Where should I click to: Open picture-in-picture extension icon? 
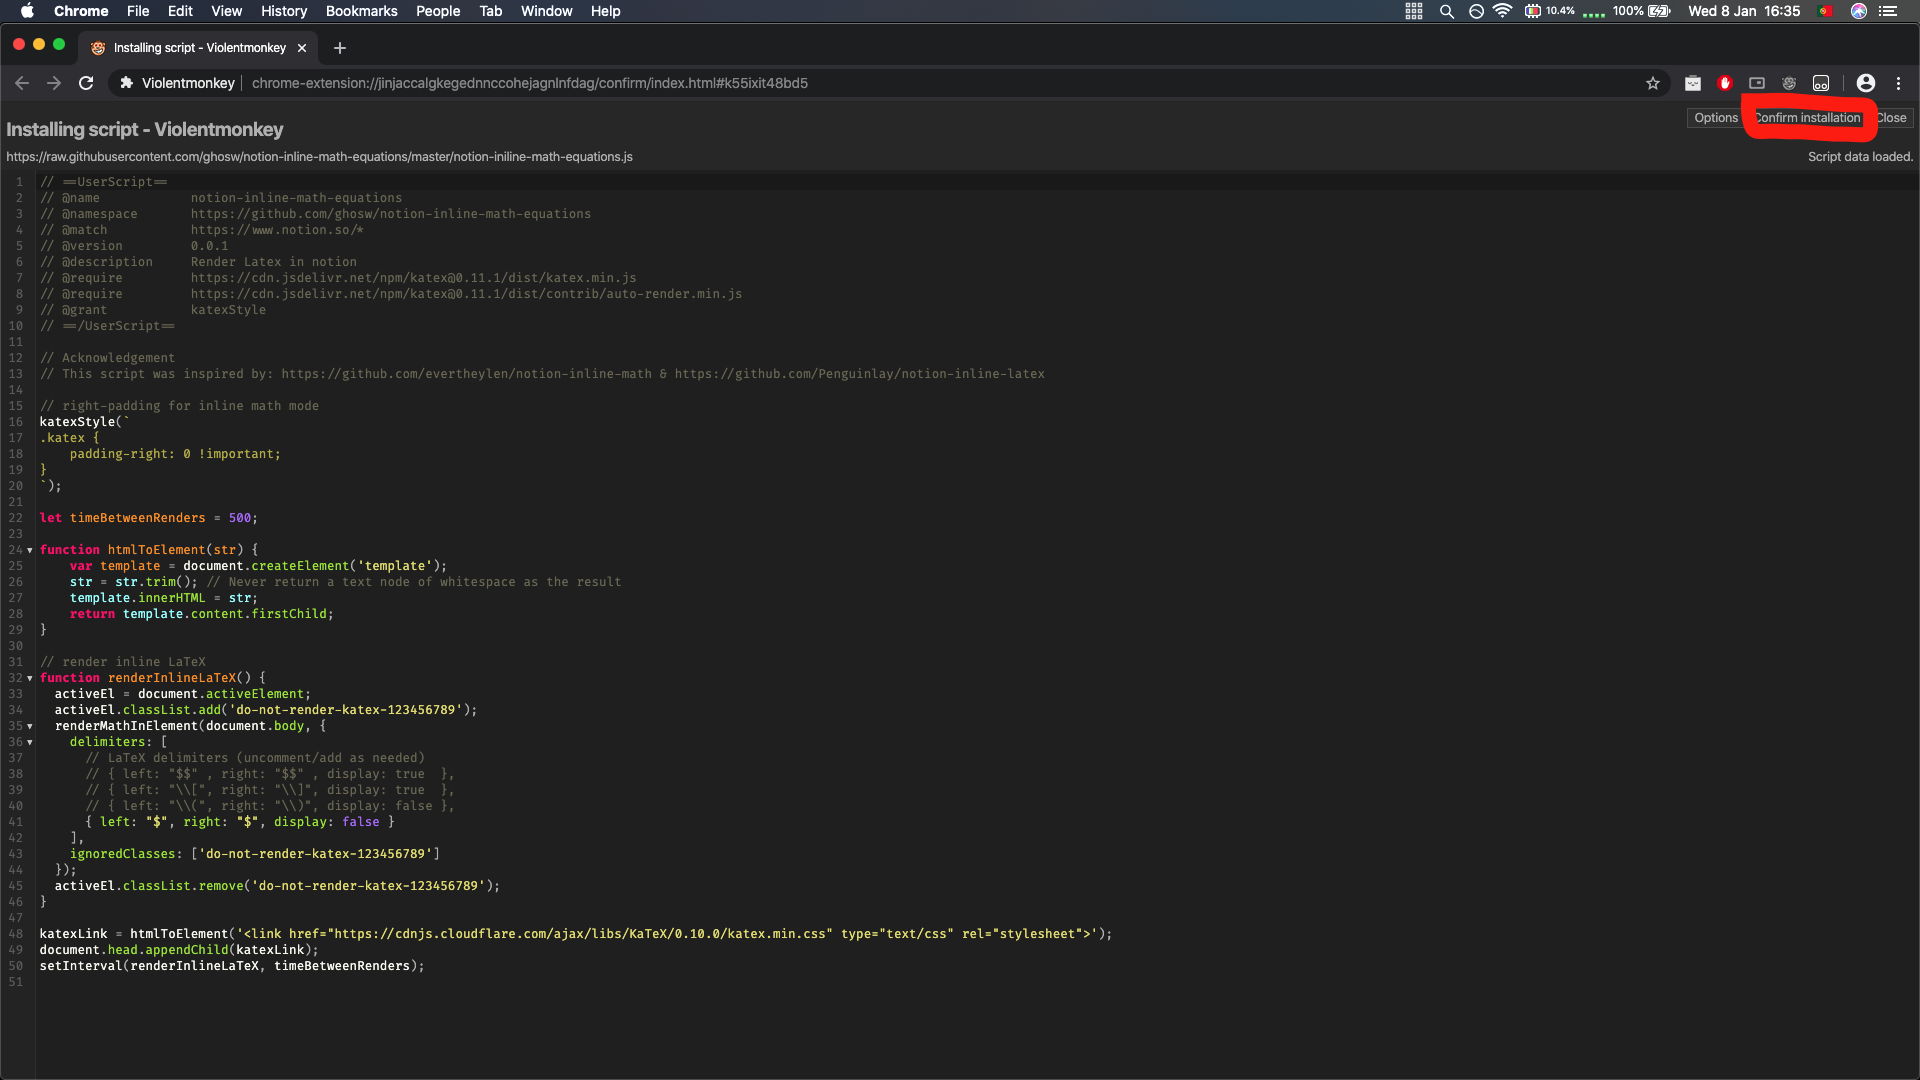pyautogui.click(x=1757, y=83)
